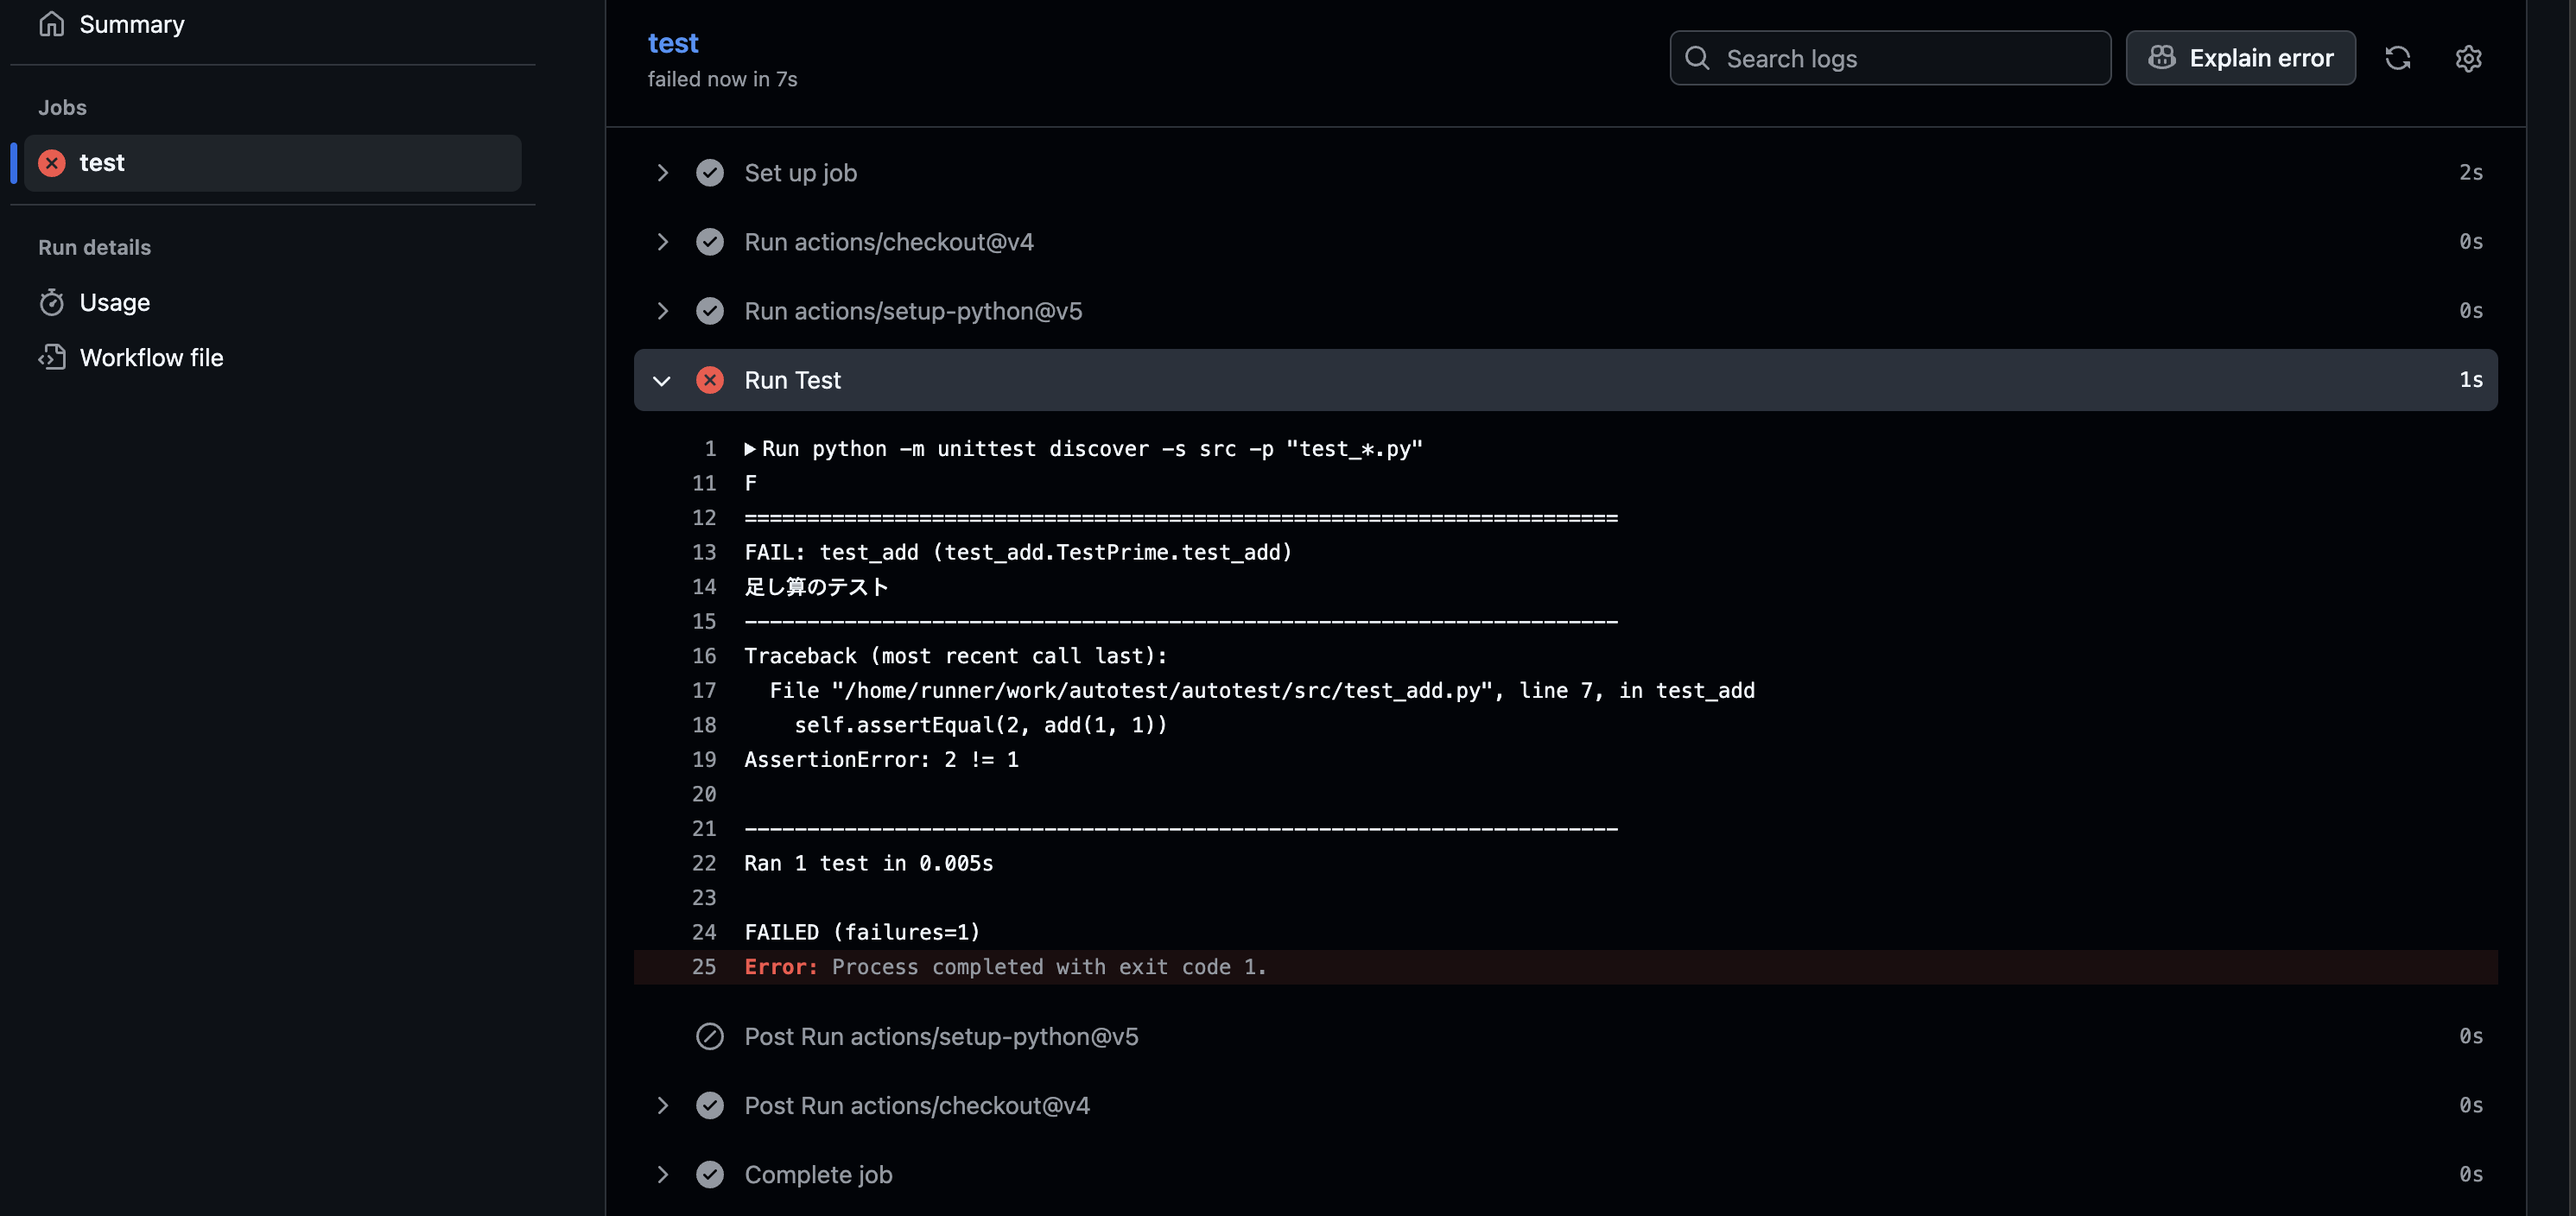Click log line number 25
Viewport: 2576px width, 1216px height.
coord(704,967)
